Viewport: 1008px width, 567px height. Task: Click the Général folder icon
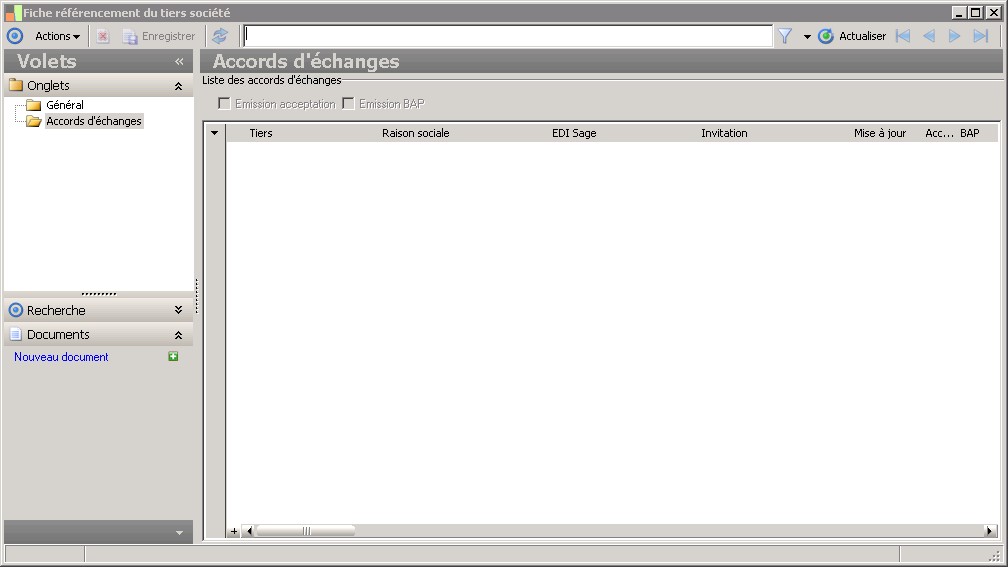pyautogui.click(x=33, y=105)
